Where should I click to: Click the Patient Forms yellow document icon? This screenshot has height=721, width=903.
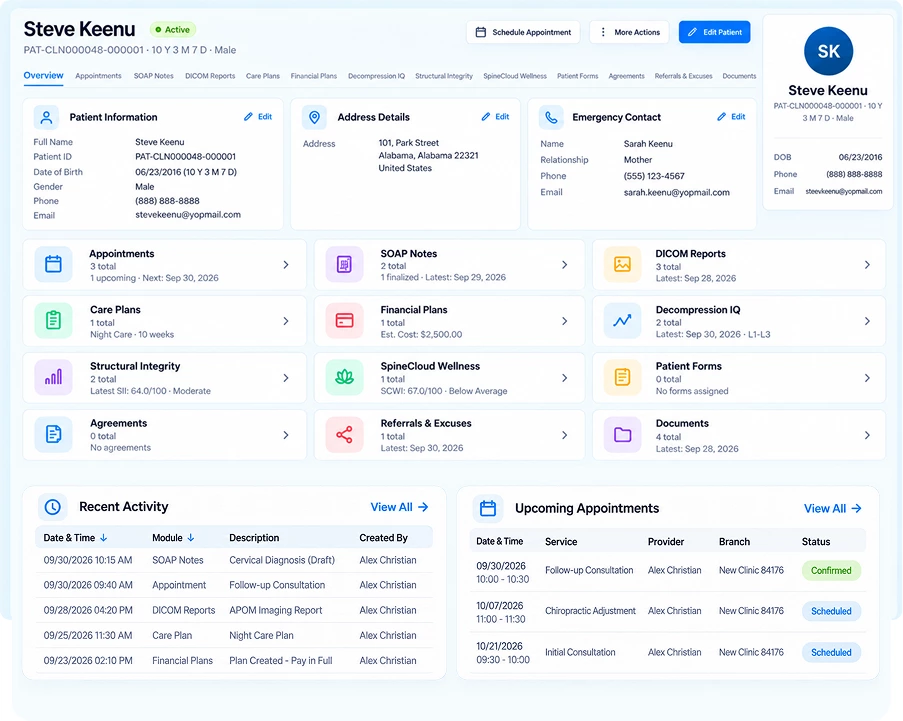[623, 377]
